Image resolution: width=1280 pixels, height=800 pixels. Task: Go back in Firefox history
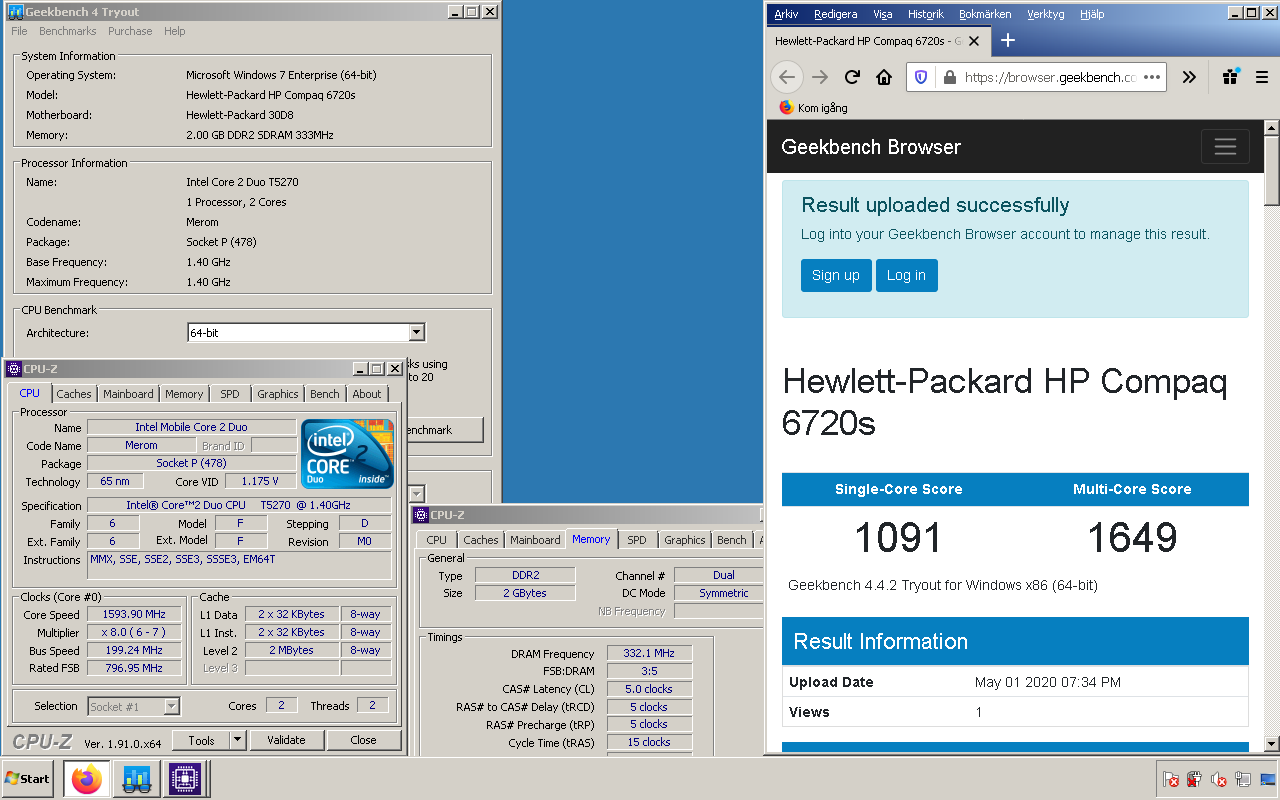click(x=787, y=77)
